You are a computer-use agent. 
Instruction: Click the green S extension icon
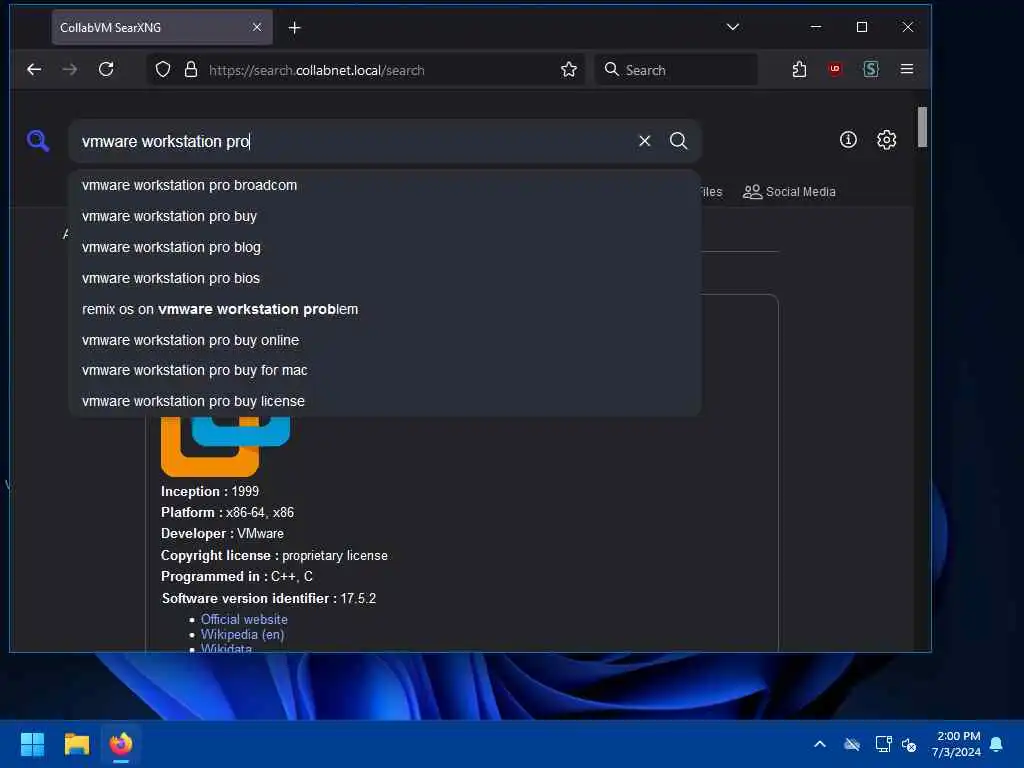click(x=871, y=69)
